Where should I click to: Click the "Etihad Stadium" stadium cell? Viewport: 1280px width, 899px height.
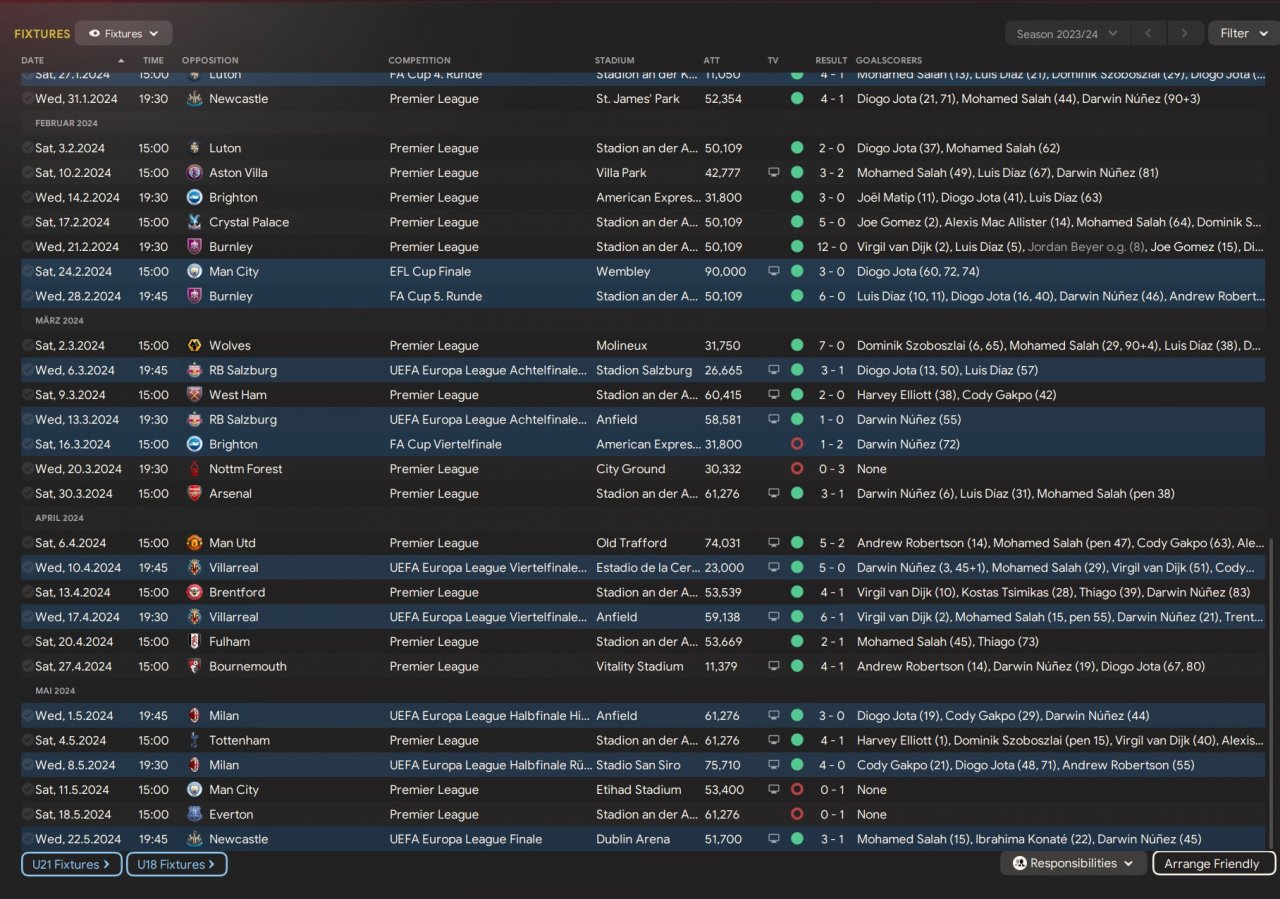click(x=639, y=790)
